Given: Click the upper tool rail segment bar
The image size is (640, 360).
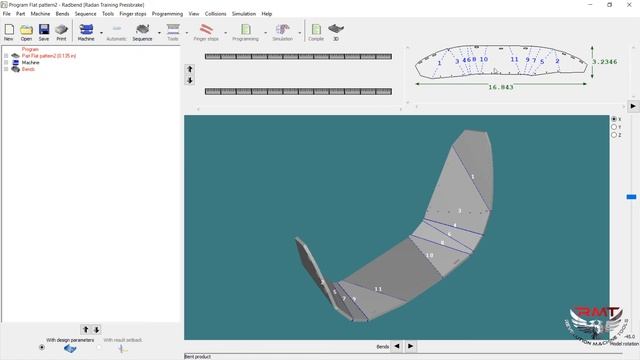Looking at the screenshot, I should (298, 56).
